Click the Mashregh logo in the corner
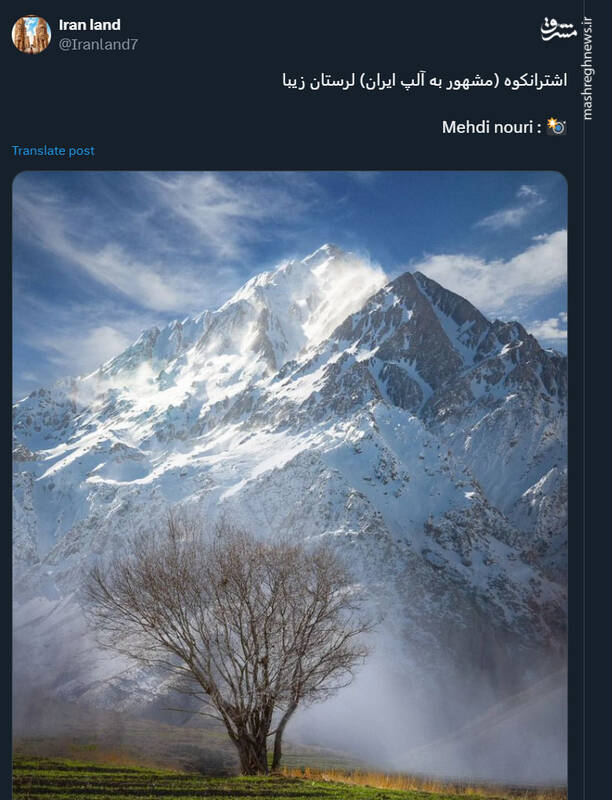This screenshot has width=612, height=800. coord(559,29)
